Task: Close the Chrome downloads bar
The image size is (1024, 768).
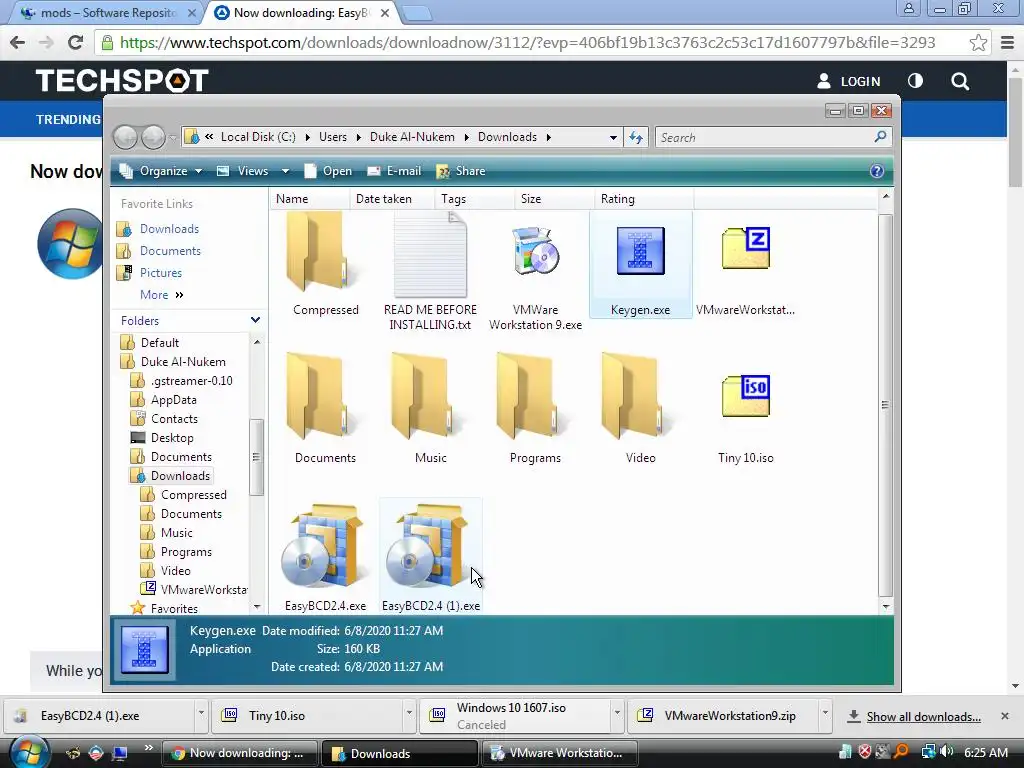Action: (x=1005, y=716)
